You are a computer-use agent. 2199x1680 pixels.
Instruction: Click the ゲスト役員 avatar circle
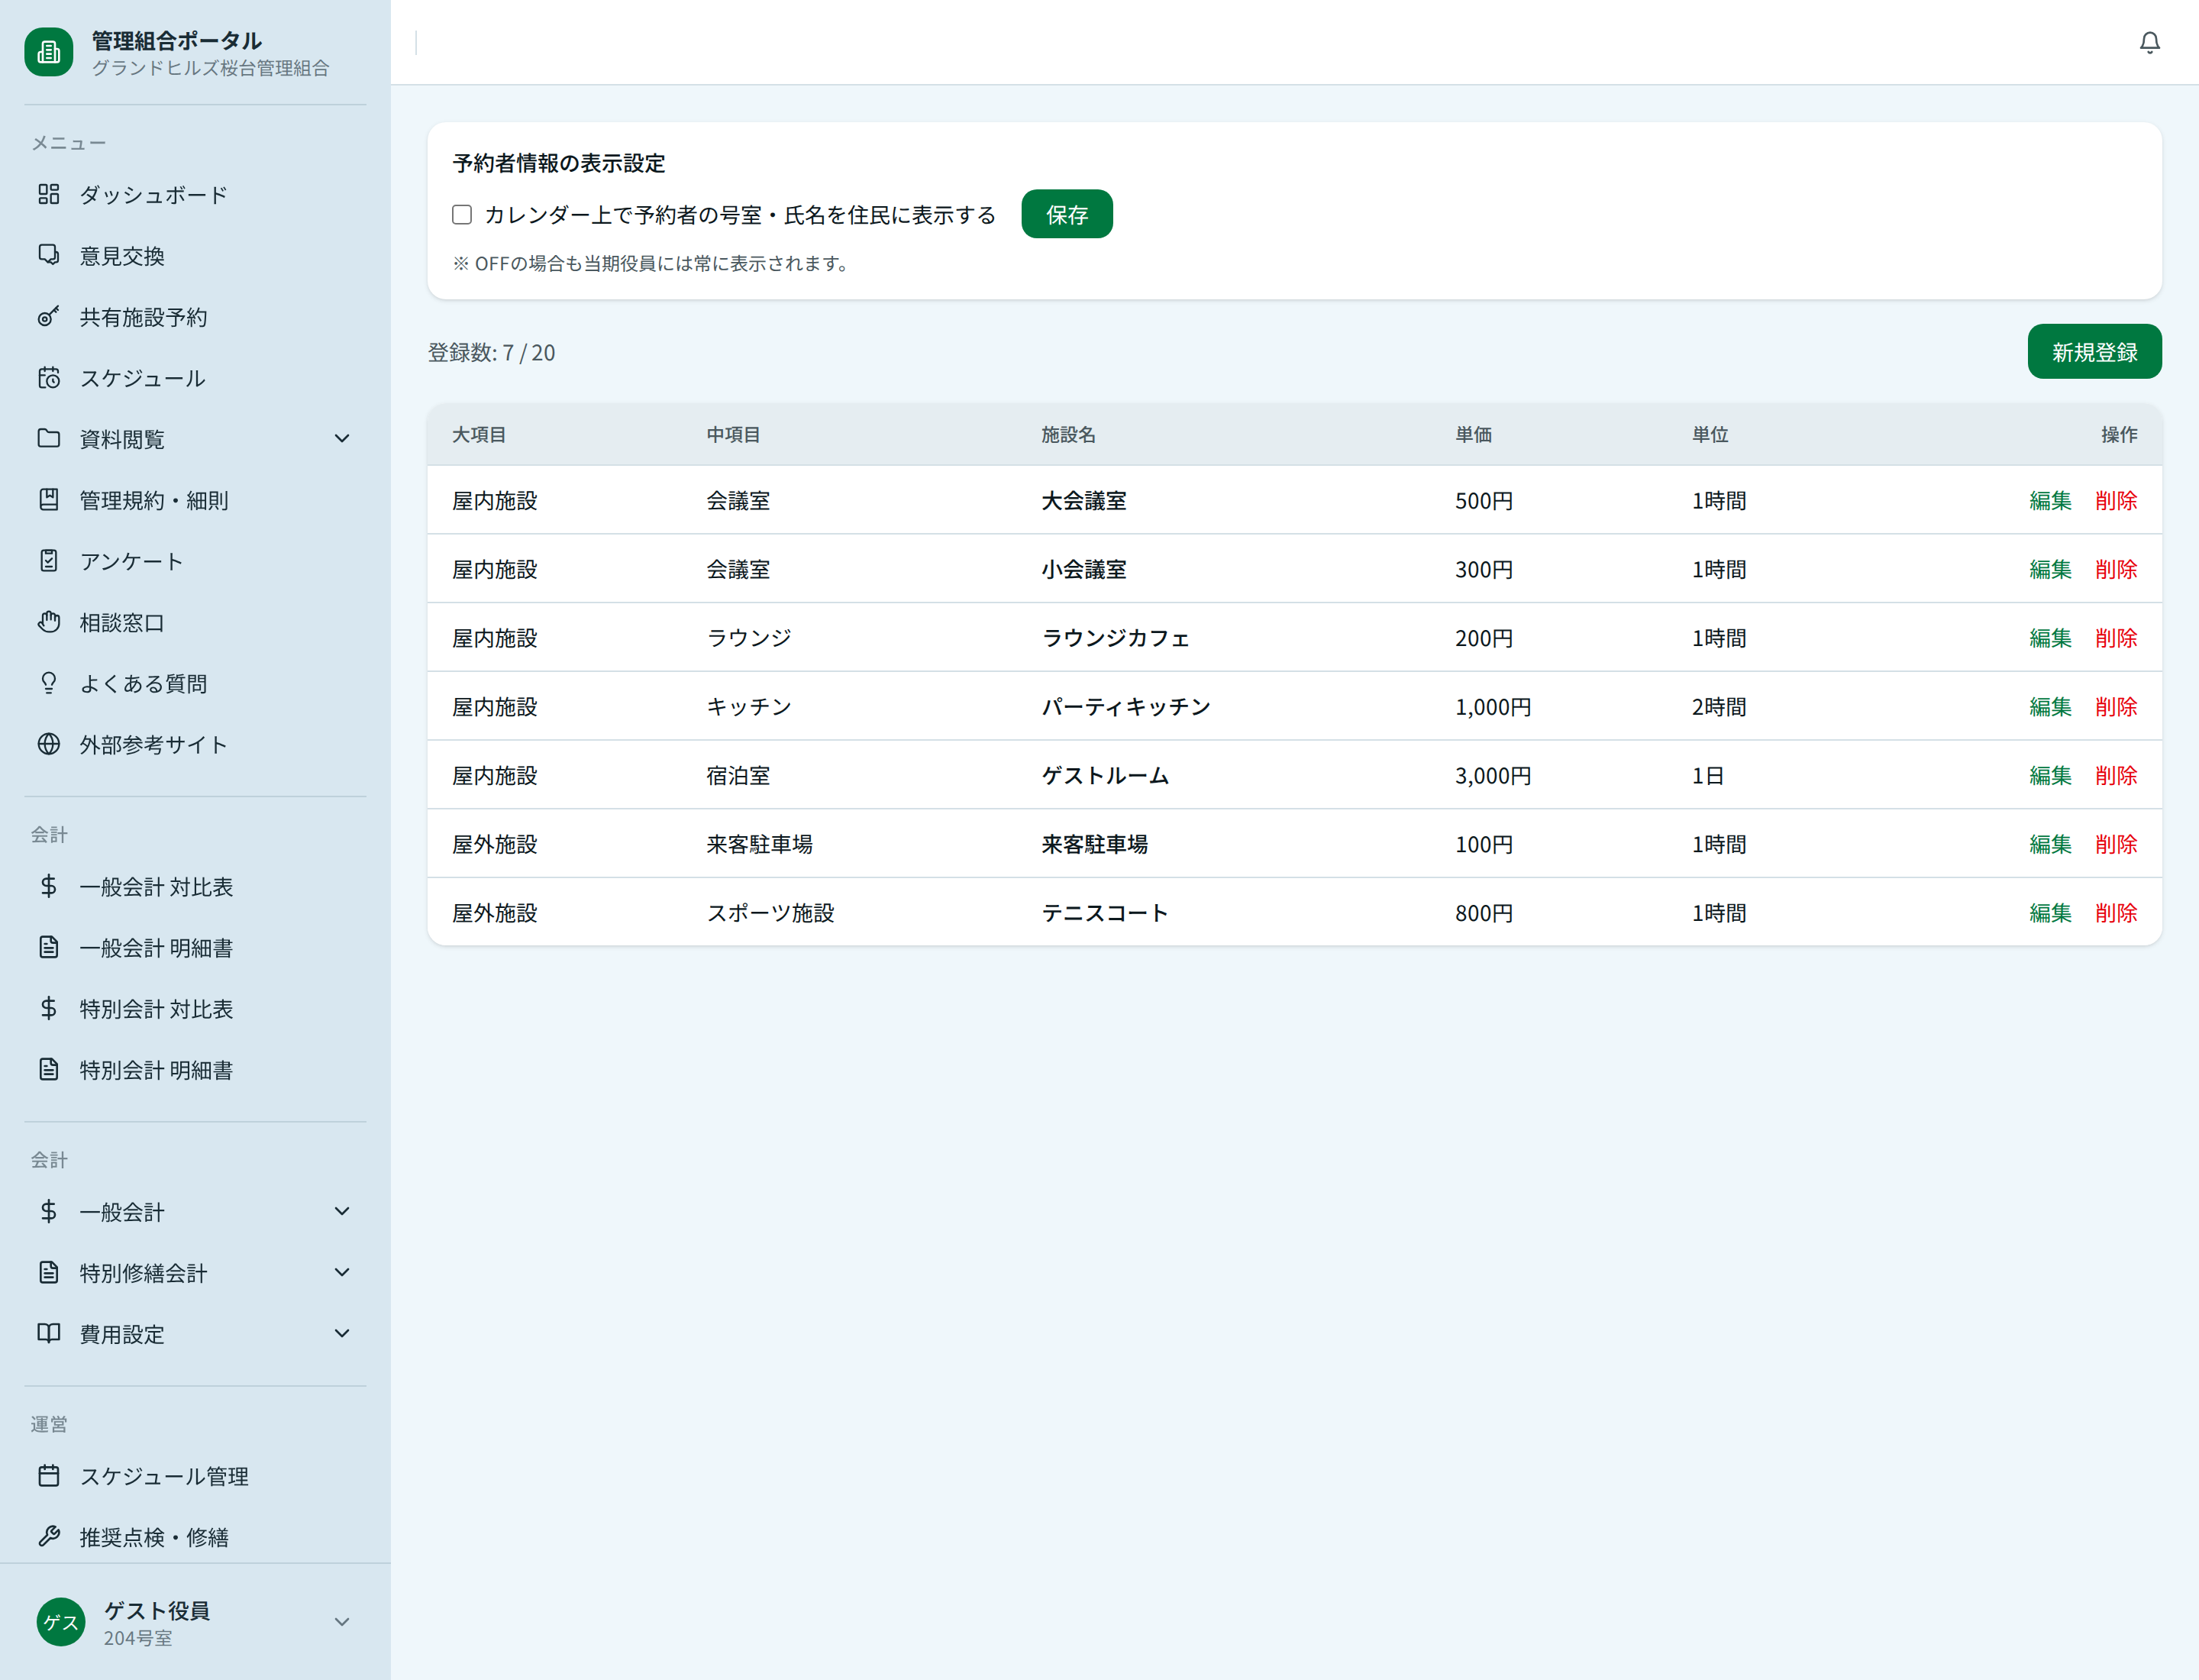[61, 1622]
